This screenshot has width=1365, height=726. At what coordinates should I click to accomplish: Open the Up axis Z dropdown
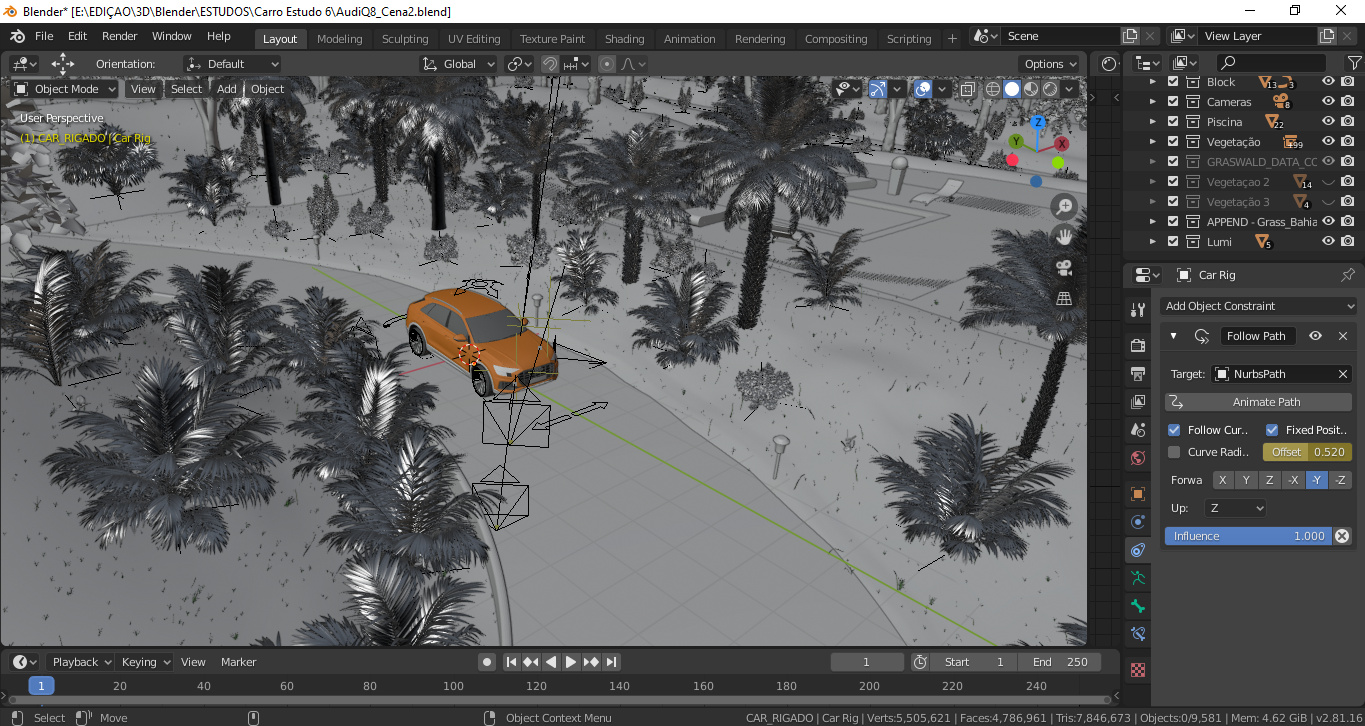pos(1235,508)
